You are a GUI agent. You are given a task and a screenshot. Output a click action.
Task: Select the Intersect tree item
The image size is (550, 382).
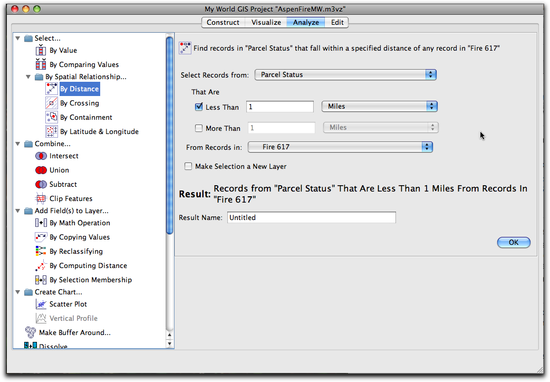point(64,156)
